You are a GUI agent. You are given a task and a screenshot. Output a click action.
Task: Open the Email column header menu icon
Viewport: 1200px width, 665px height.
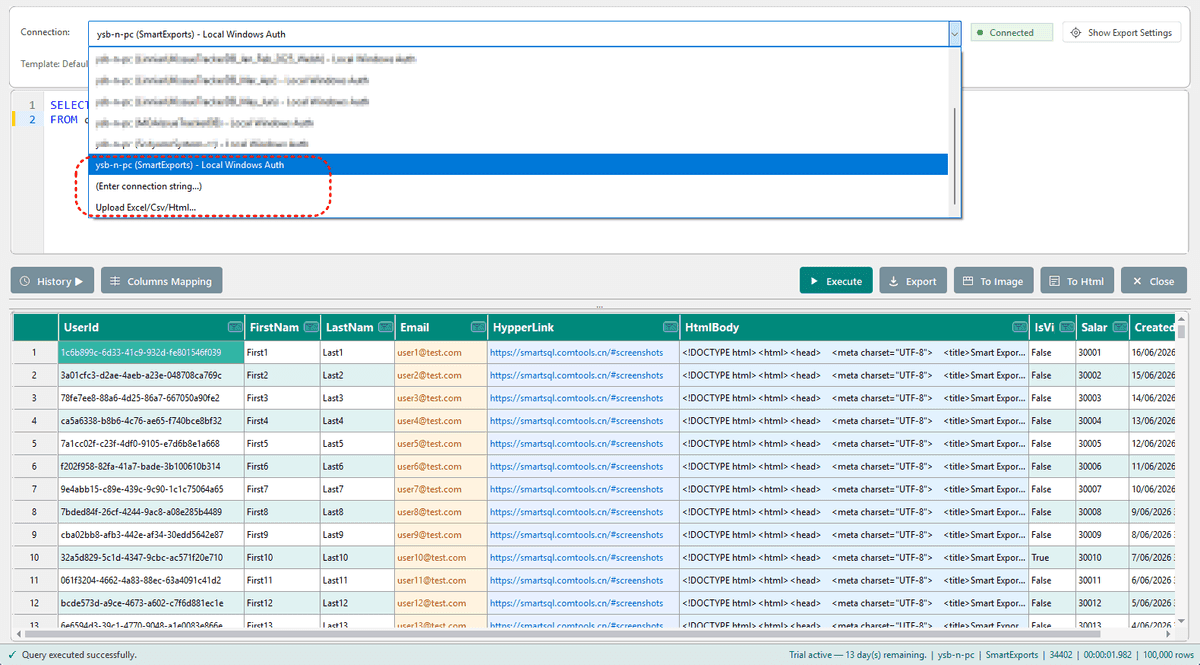click(478, 327)
